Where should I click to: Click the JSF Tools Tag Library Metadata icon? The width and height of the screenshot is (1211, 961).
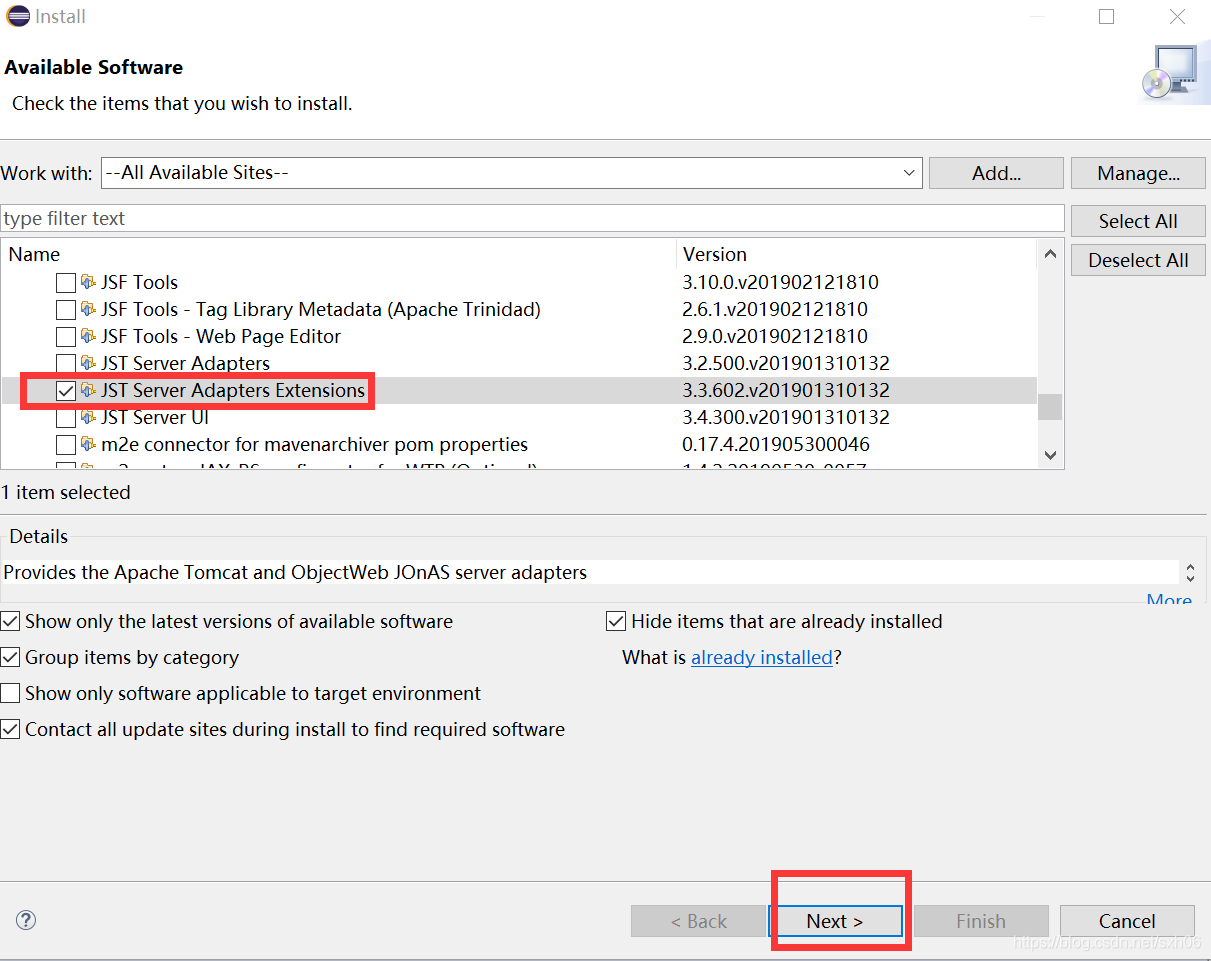(88, 309)
